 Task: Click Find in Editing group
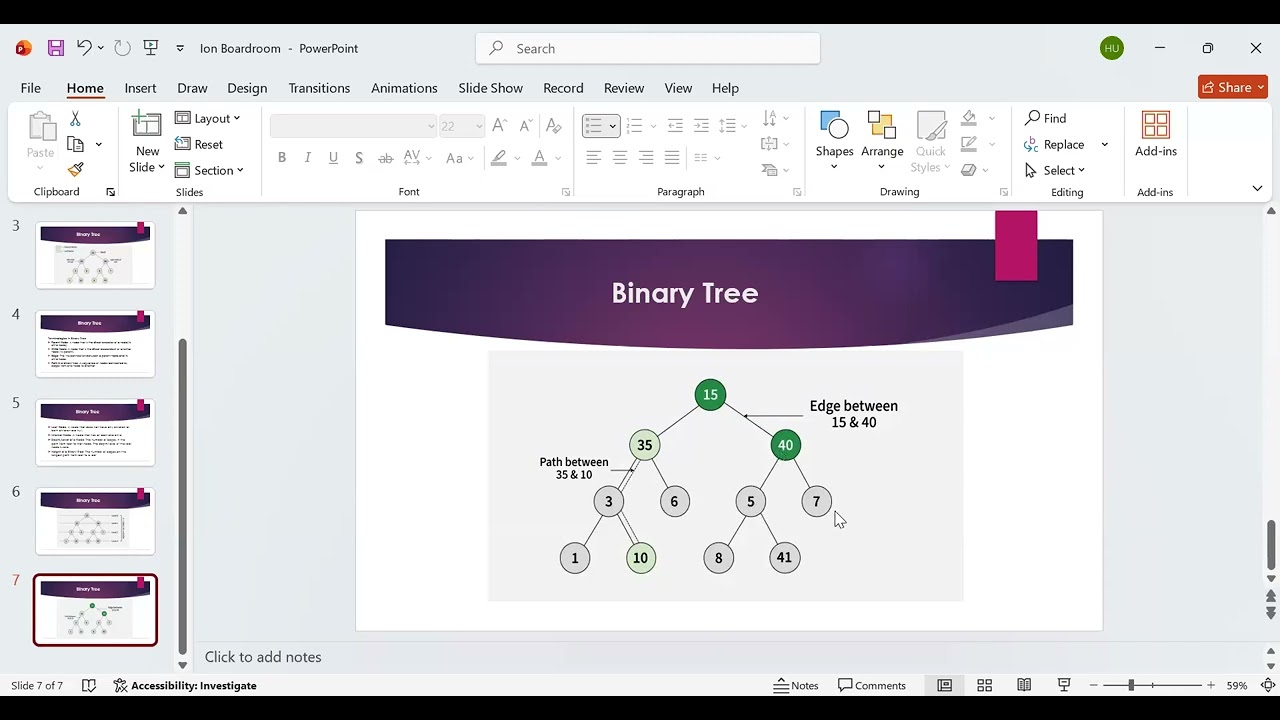click(1046, 118)
